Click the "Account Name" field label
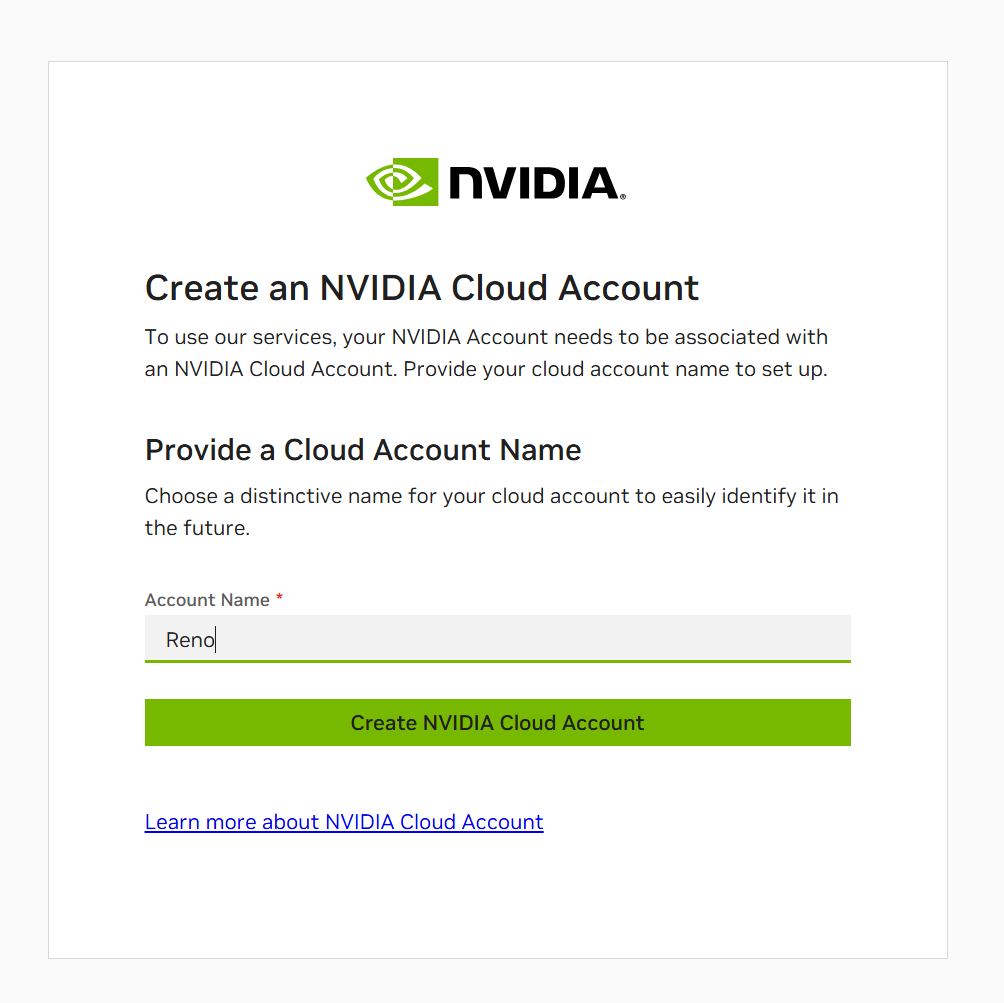The width and height of the screenshot is (1004, 1003). [207, 600]
